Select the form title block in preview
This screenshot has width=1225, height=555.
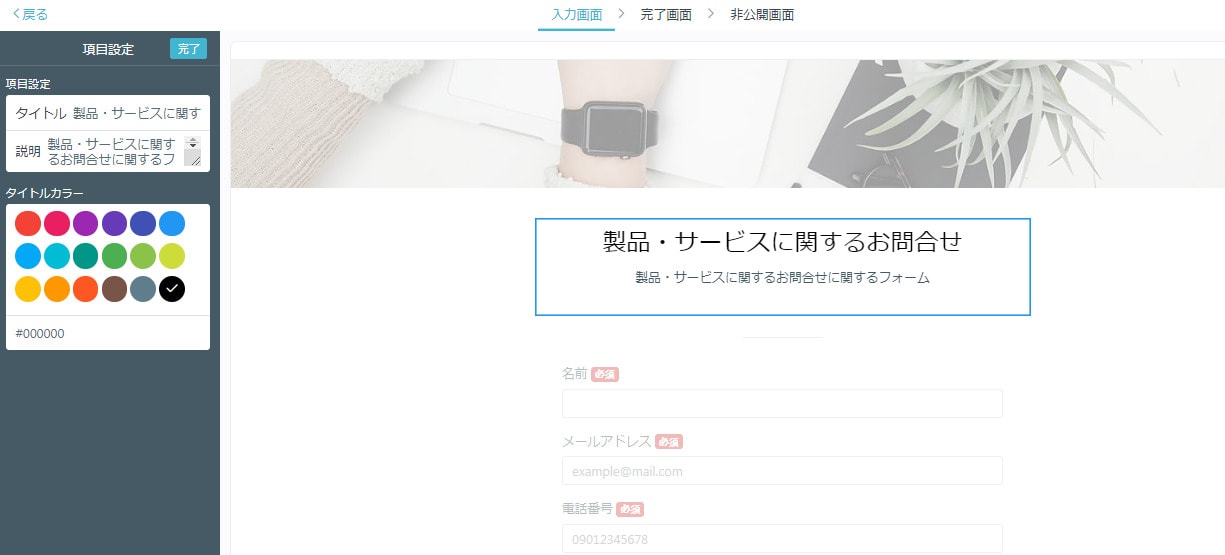(783, 267)
